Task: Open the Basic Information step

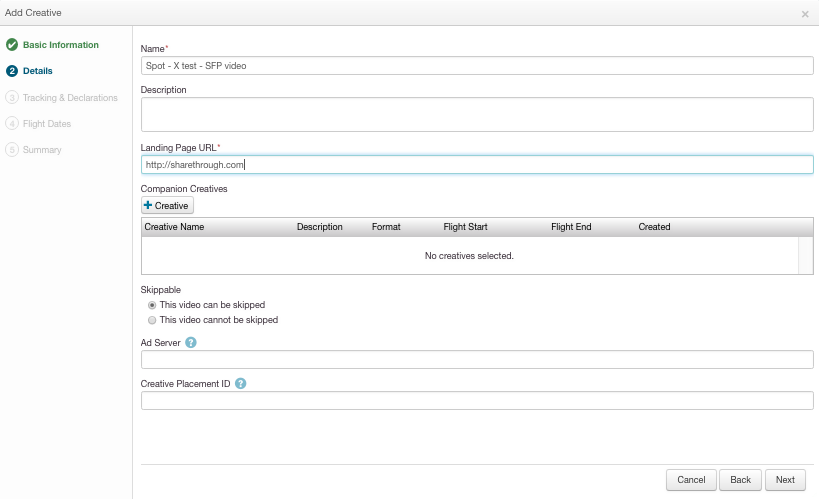Action: pos(61,45)
